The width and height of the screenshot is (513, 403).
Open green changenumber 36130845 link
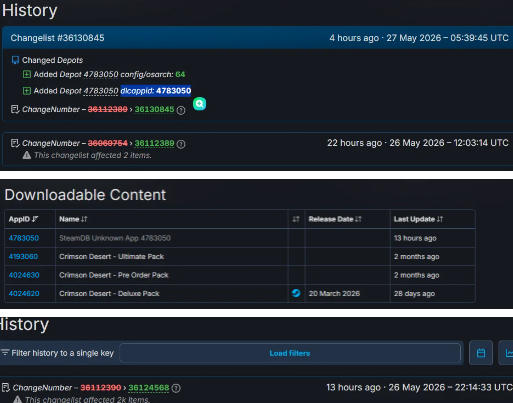[x=154, y=109]
